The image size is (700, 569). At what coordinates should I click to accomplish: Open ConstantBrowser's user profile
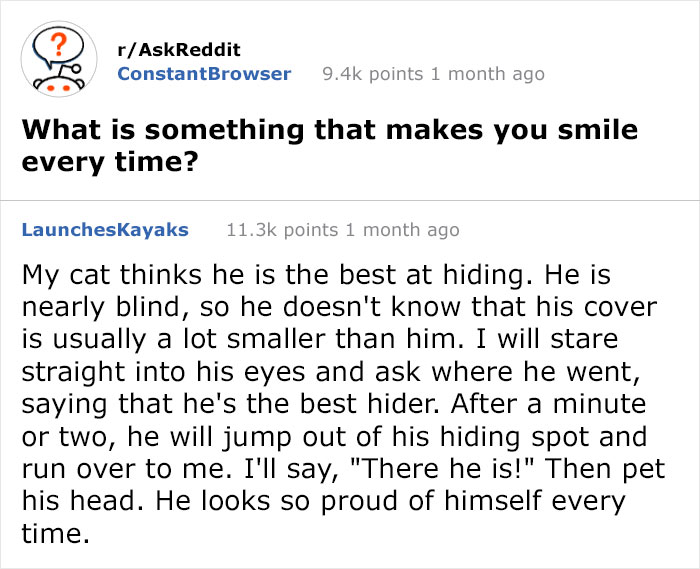coord(204,74)
